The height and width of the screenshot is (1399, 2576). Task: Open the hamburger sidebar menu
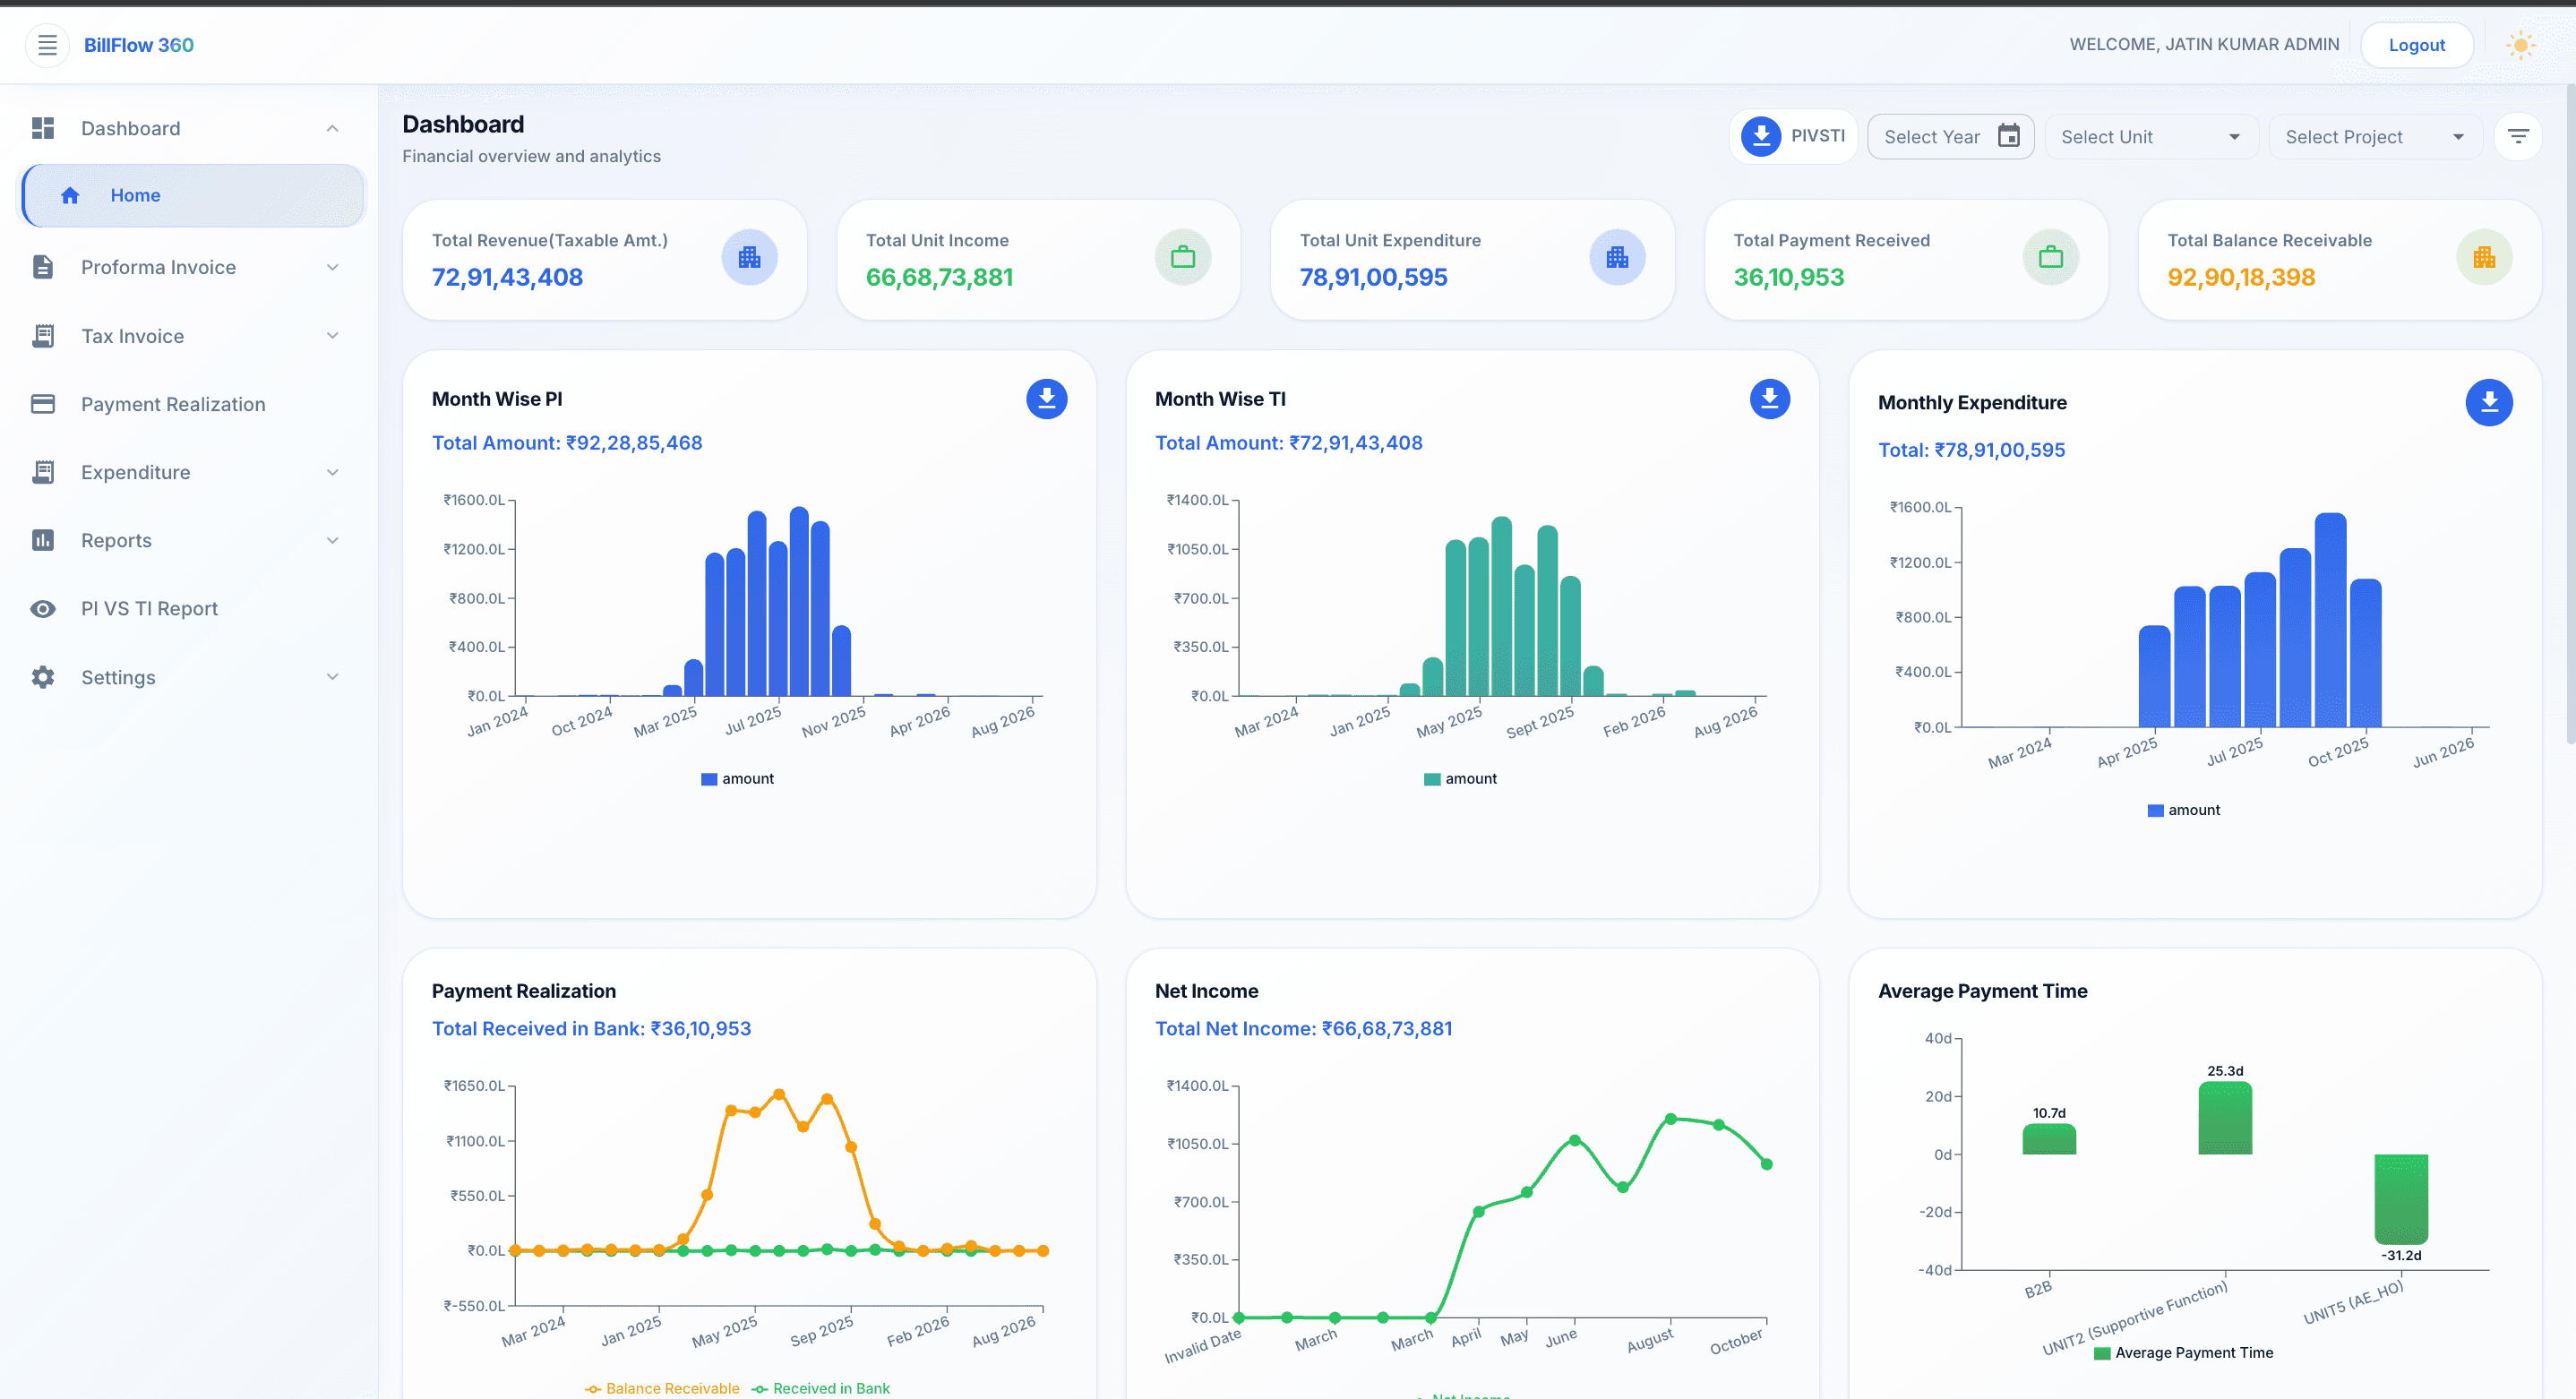pos(47,45)
